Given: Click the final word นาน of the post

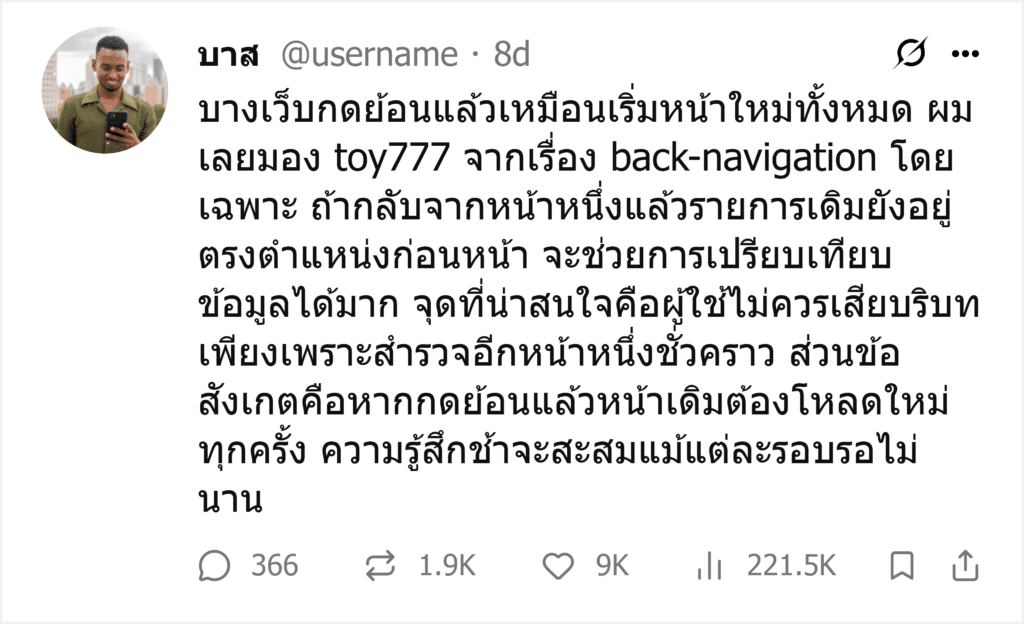Looking at the screenshot, I should 231,500.
